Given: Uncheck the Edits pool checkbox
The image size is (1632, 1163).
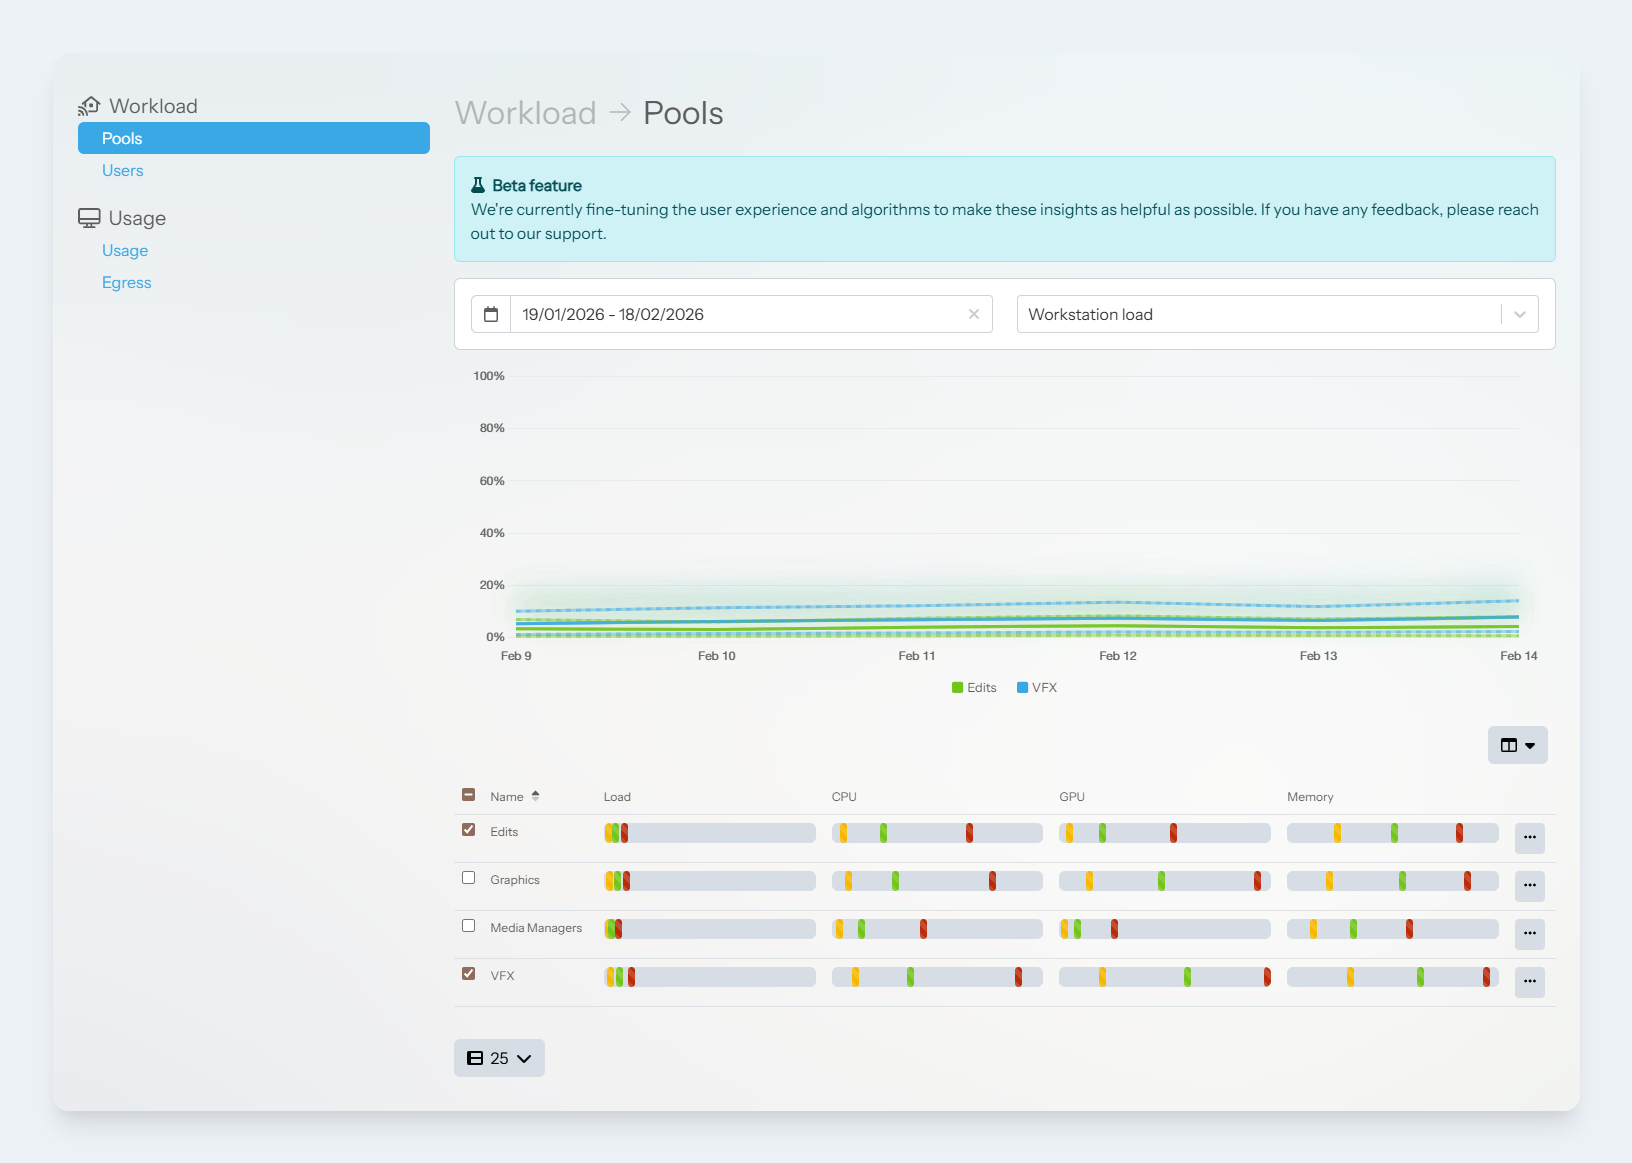Looking at the screenshot, I should [x=469, y=830].
